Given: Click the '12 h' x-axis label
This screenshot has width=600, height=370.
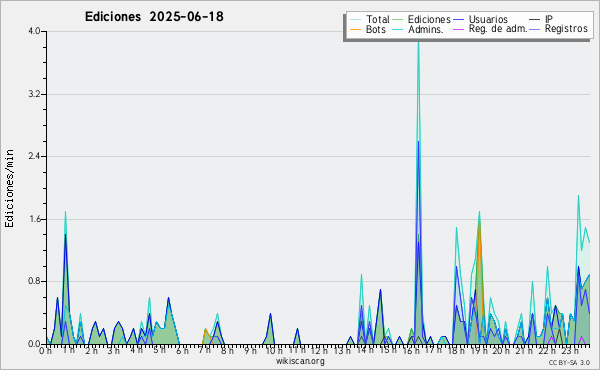Looking at the screenshot, I should pos(318,351).
